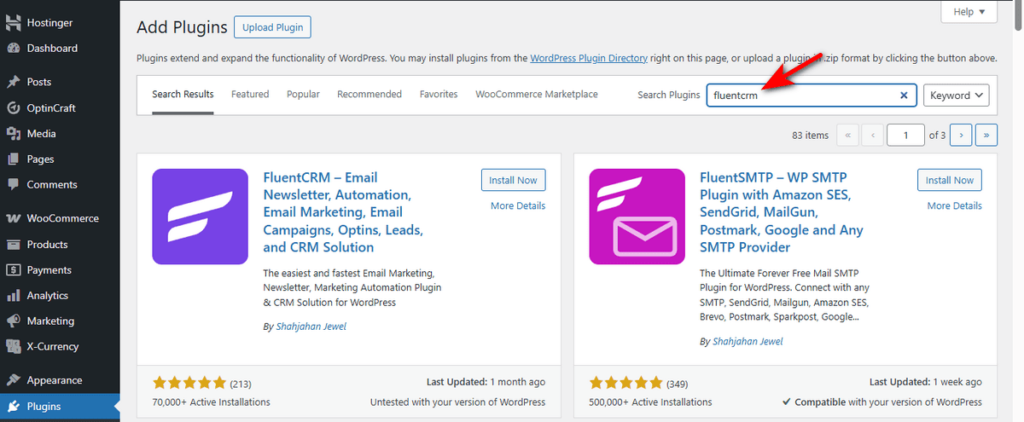
Task: Install Now for FluentCRM plugin
Action: [x=513, y=180]
